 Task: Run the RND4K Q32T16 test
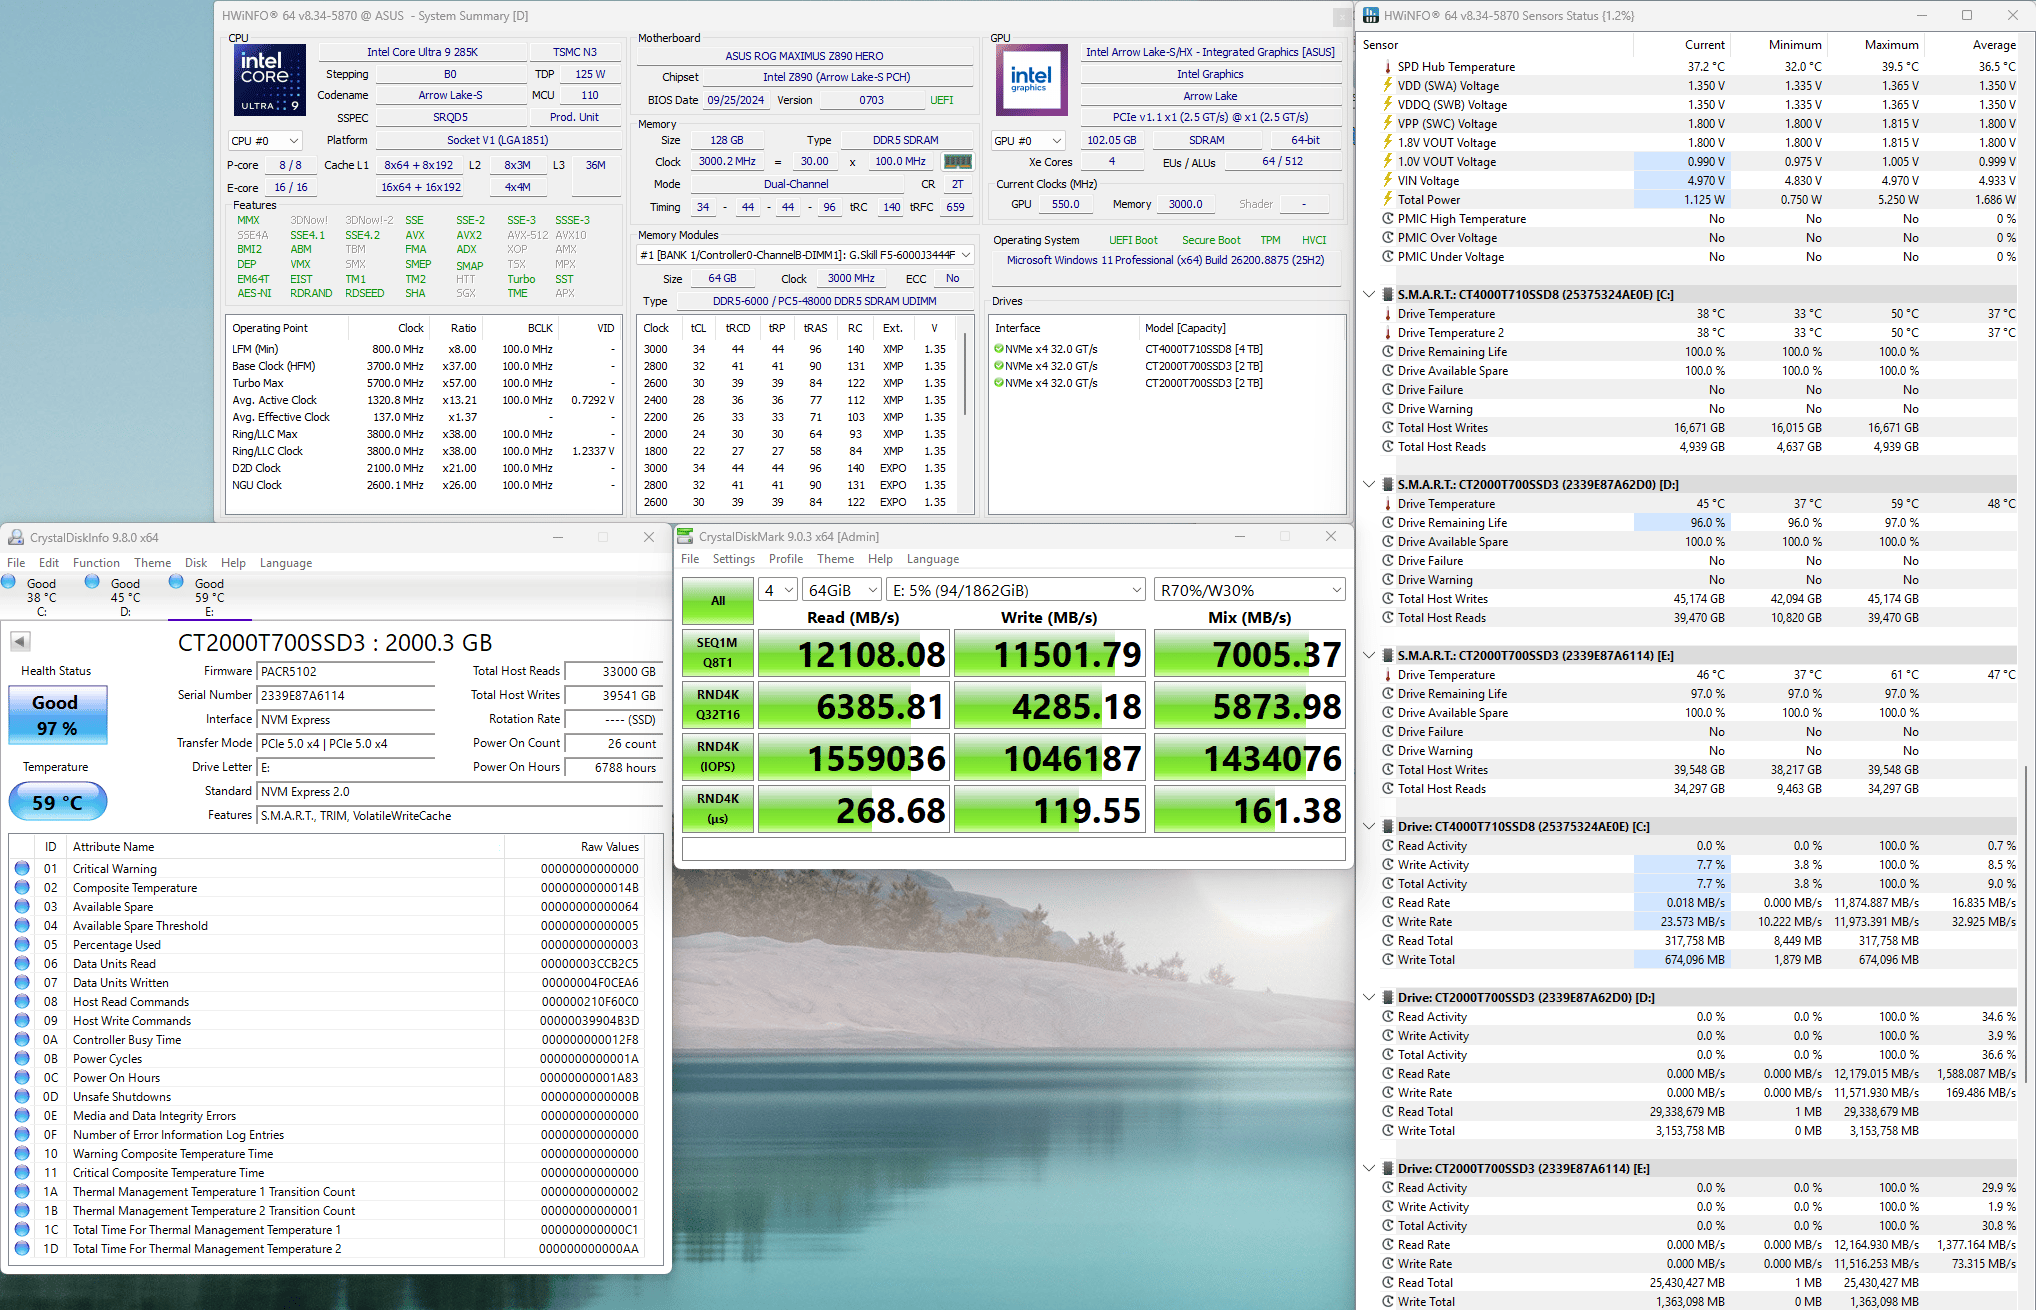click(718, 705)
